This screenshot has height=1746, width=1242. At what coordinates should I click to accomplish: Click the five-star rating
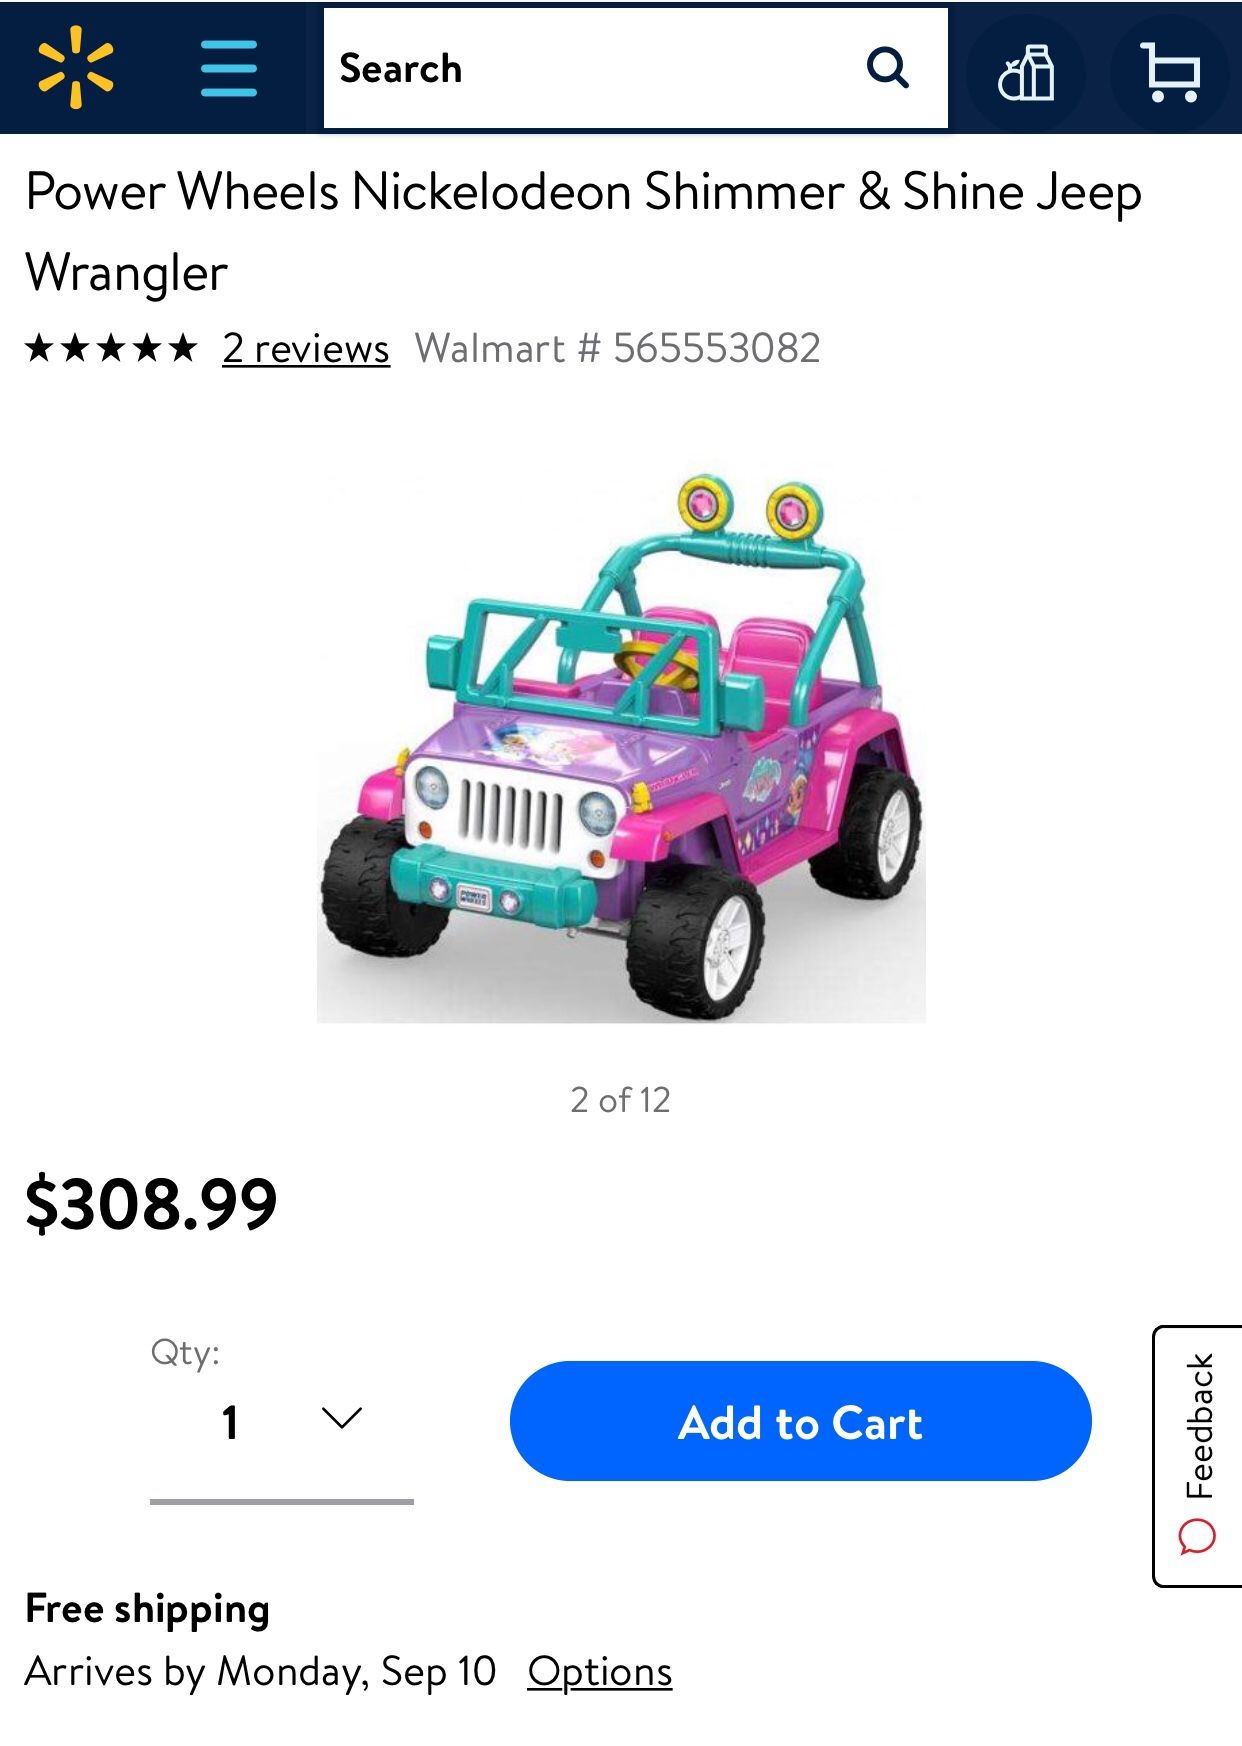tap(111, 349)
